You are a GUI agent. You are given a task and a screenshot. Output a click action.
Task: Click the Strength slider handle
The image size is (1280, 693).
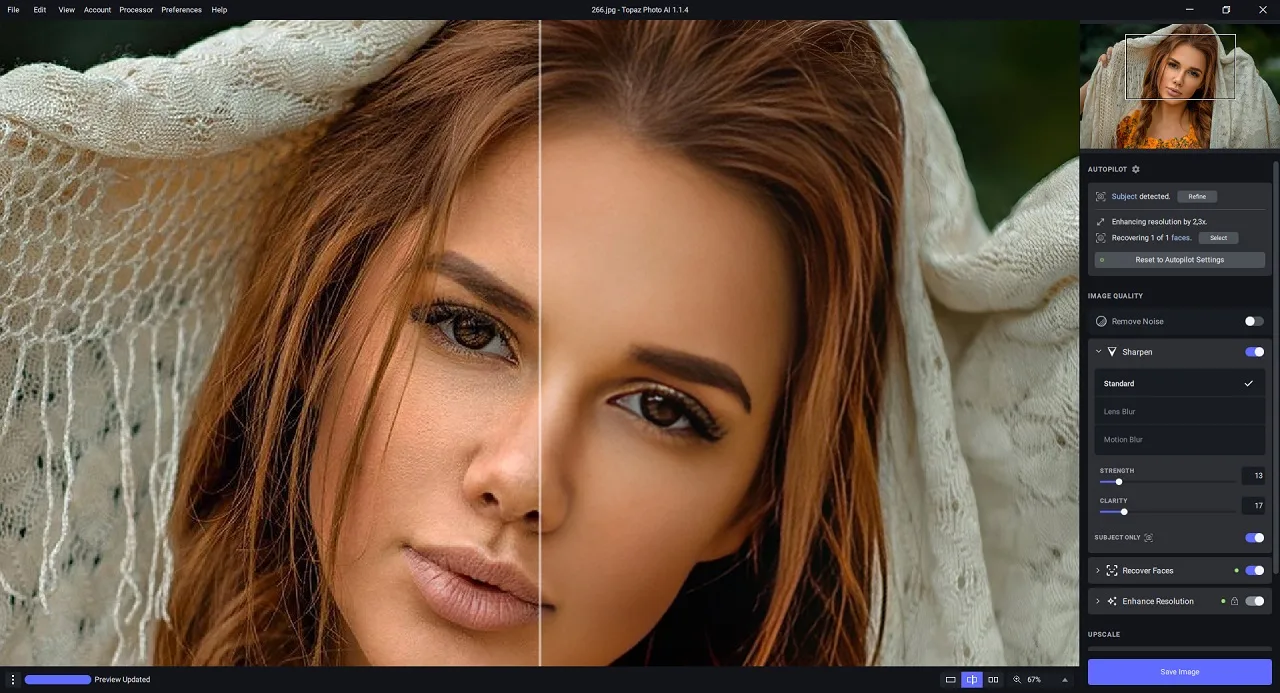pyautogui.click(x=1119, y=482)
